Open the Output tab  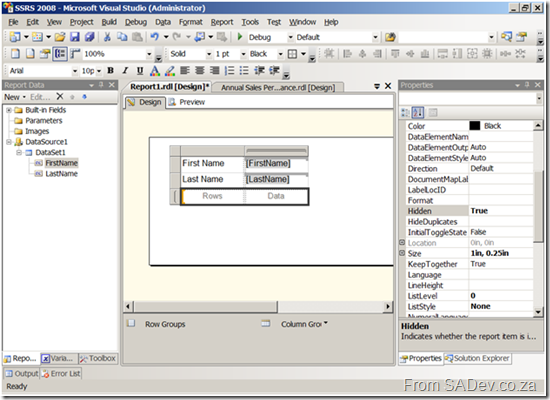point(22,374)
